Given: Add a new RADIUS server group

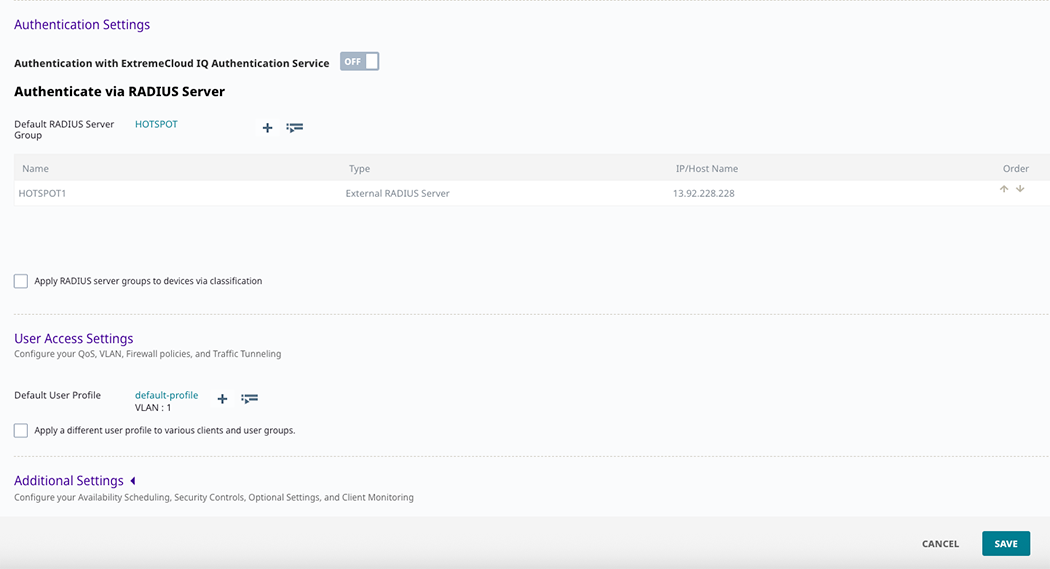Looking at the screenshot, I should [x=267, y=128].
